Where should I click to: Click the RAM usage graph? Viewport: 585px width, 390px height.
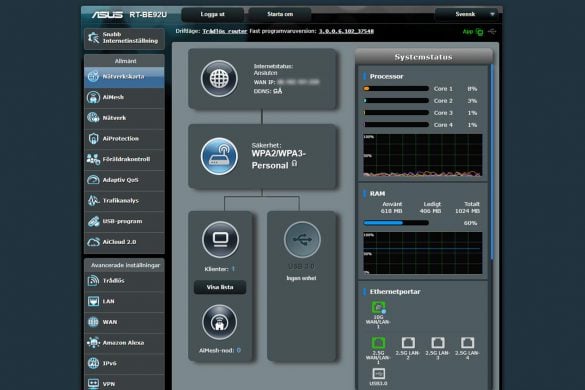423,253
